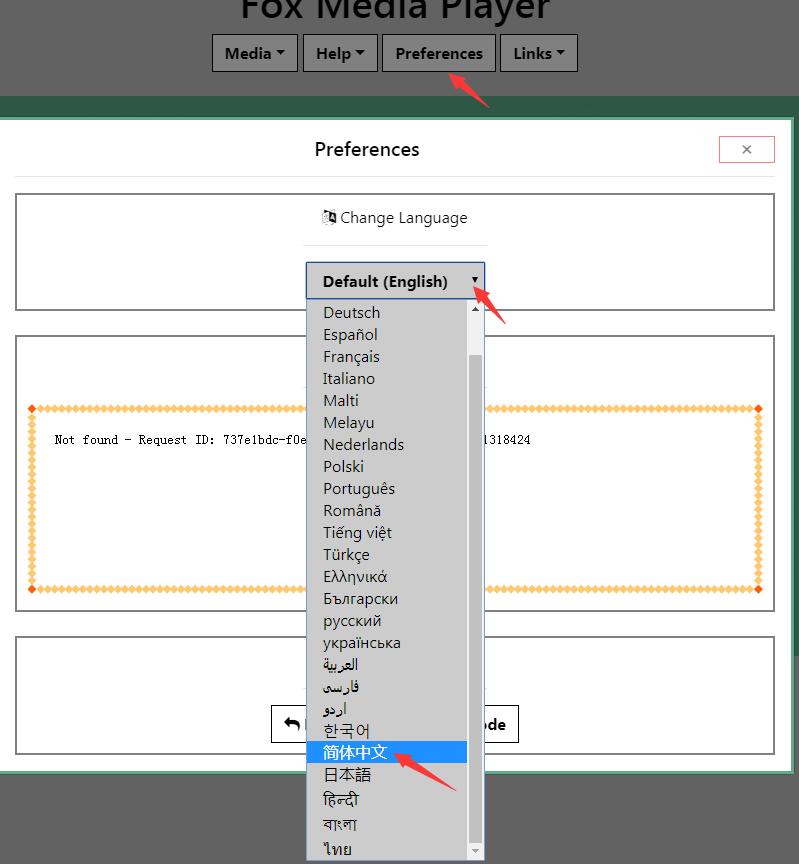Open the Links dropdown menu

(x=538, y=53)
